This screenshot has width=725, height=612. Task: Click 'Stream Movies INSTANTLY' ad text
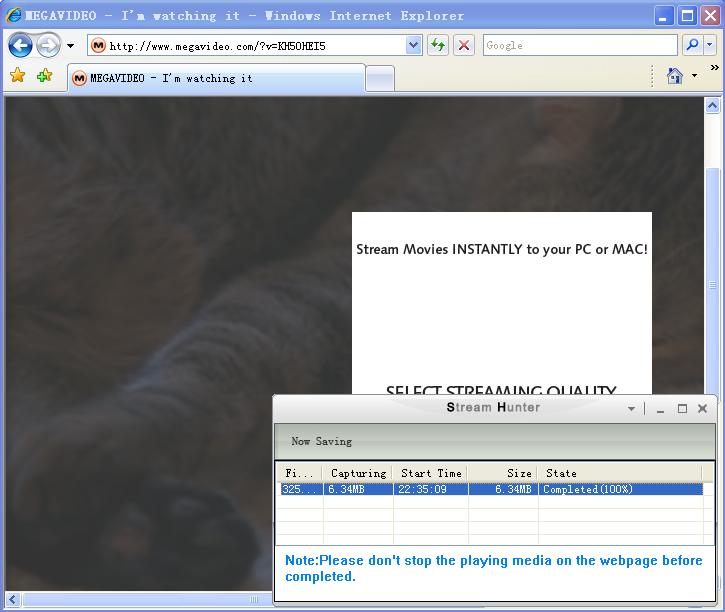pyautogui.click(x=502, y=250)
